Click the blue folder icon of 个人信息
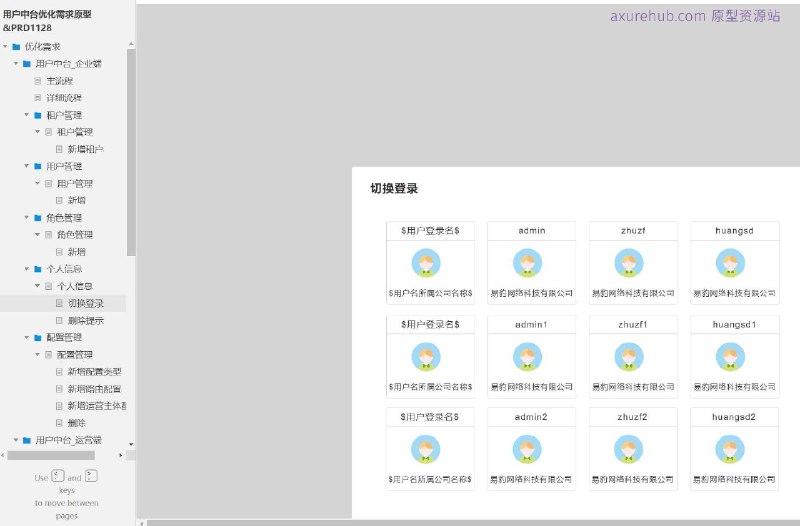The height and width of the screenshot is (526, 800). tap(38, 269)
